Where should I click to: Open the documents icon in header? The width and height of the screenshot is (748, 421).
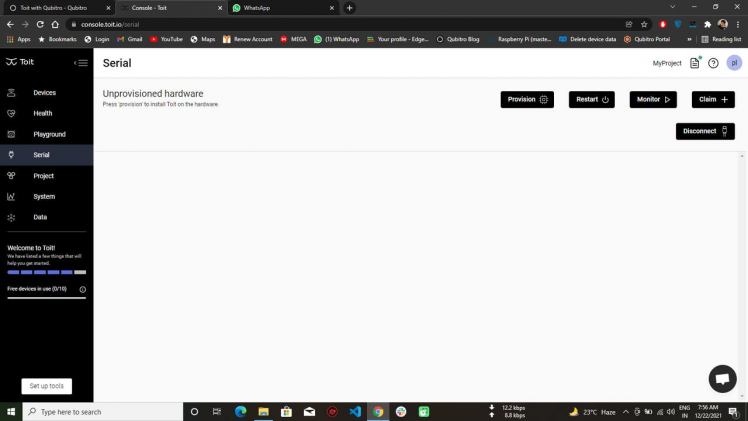[695, 63]
